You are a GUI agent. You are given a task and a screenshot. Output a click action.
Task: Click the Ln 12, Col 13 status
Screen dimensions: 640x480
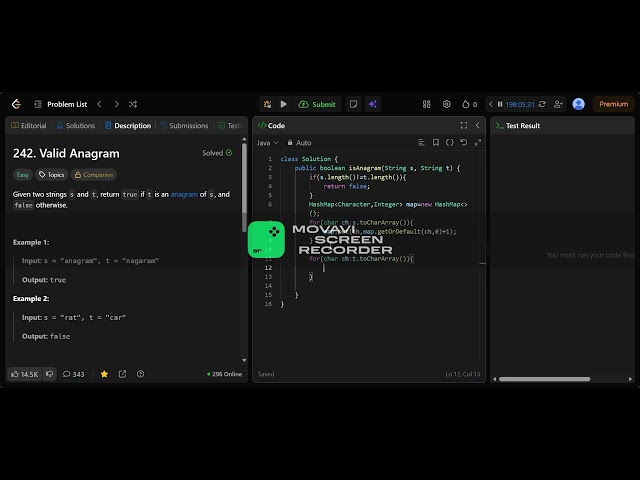coord(462,374)
